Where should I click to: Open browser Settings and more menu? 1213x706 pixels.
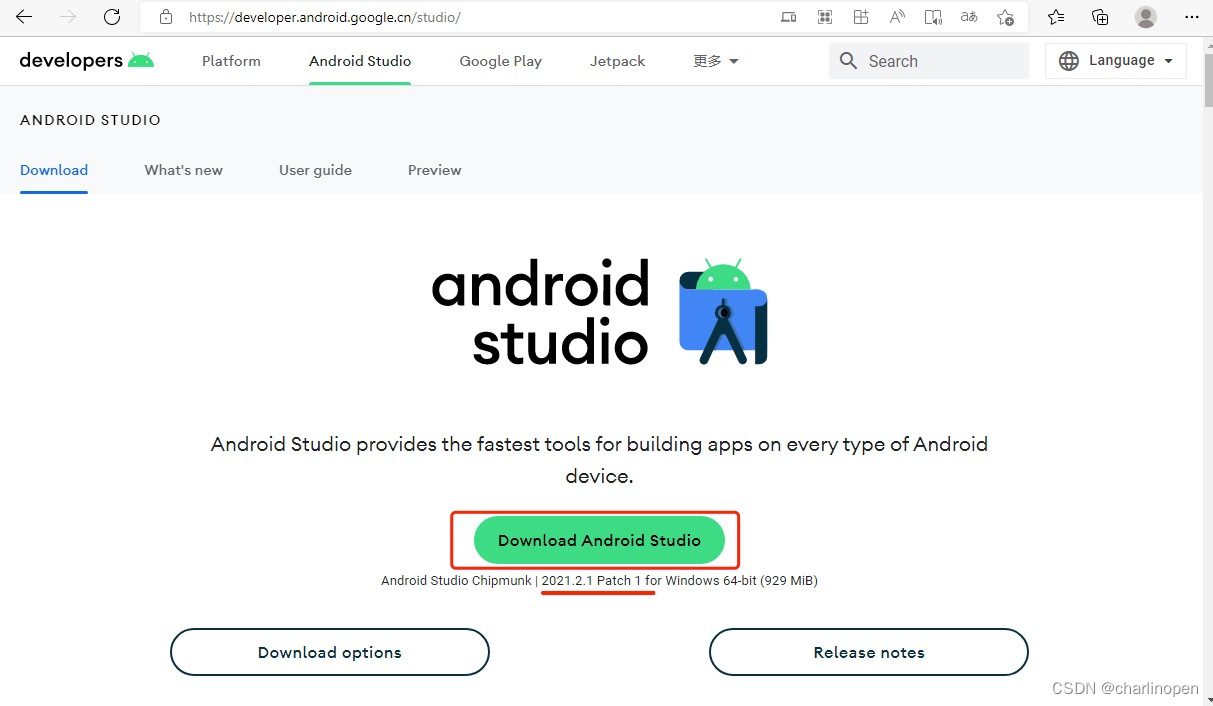point(1191,17)
